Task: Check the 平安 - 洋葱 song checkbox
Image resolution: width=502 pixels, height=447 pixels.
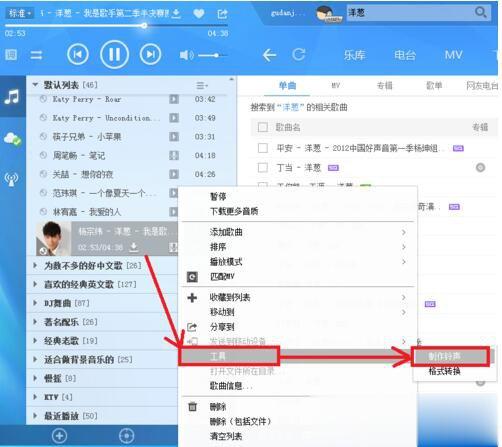Action: (x=263, y=148)
